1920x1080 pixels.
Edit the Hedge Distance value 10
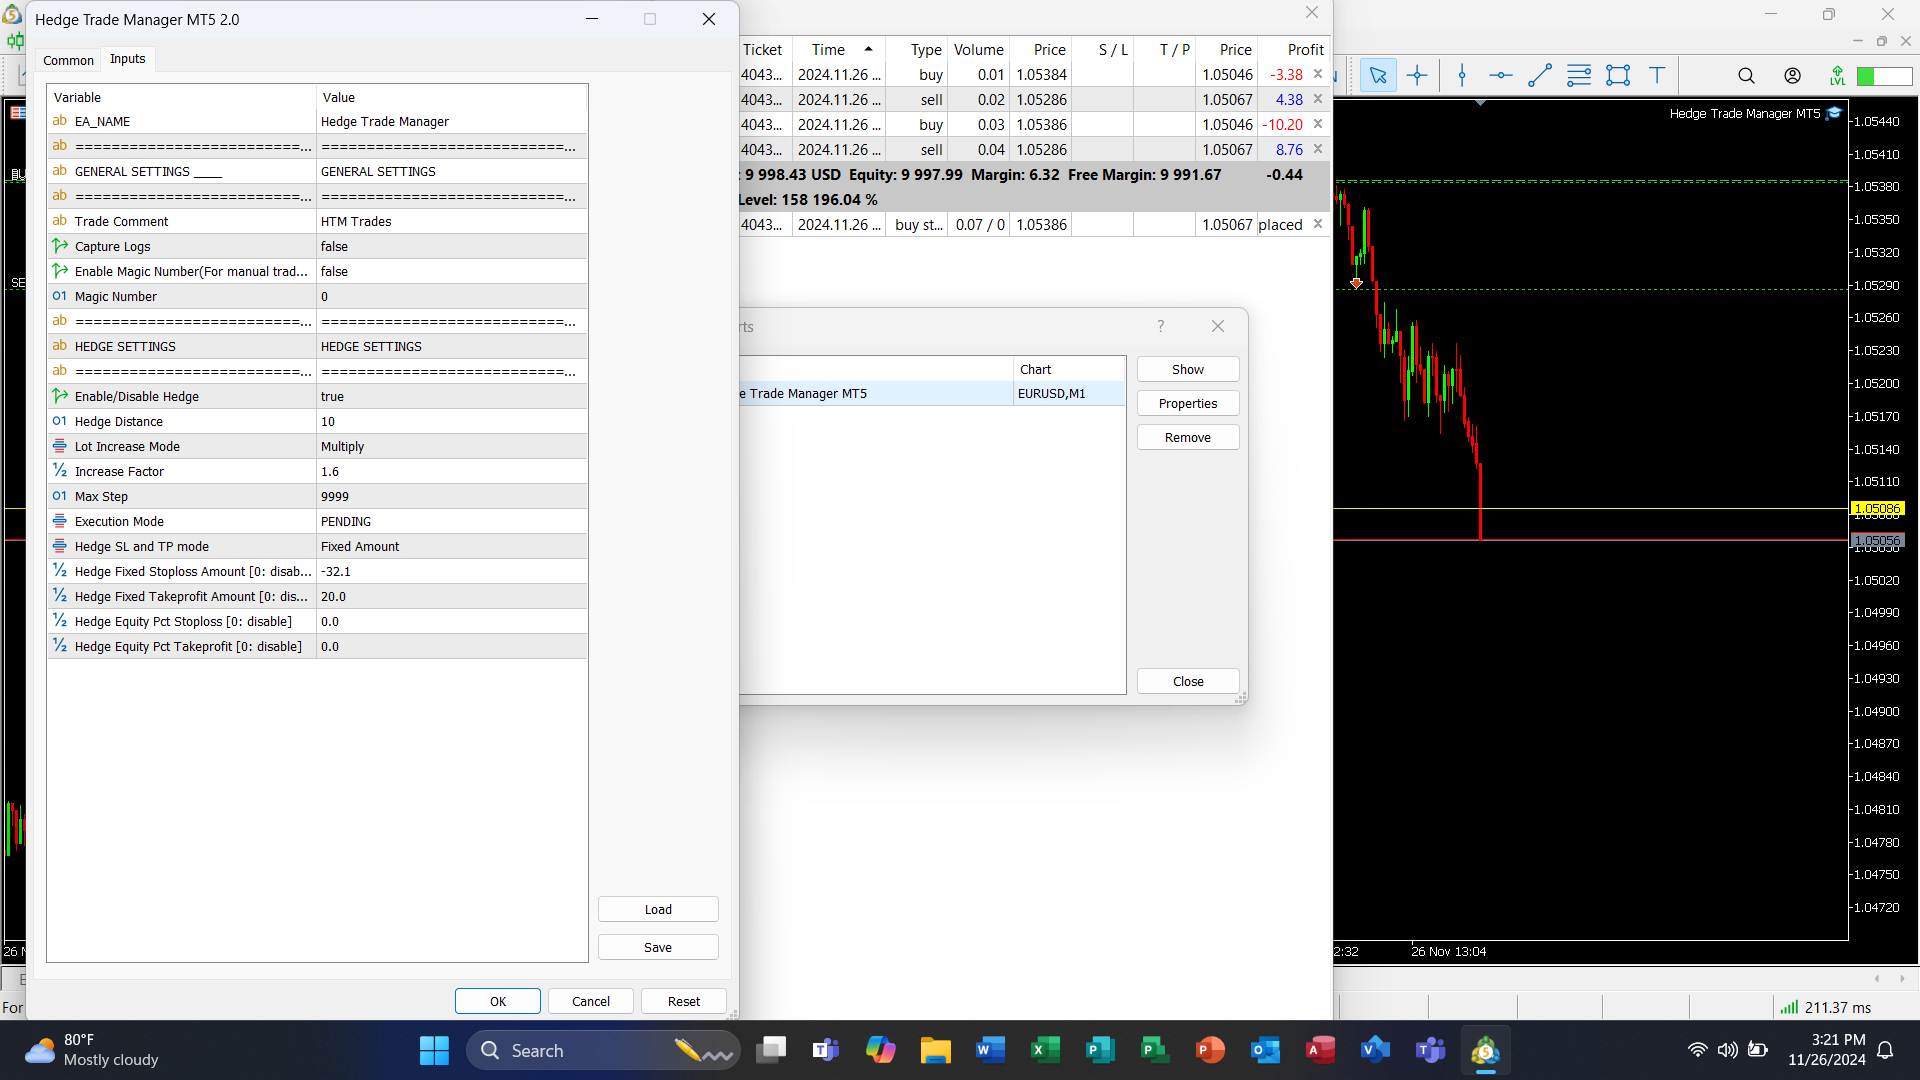(452, 421)
